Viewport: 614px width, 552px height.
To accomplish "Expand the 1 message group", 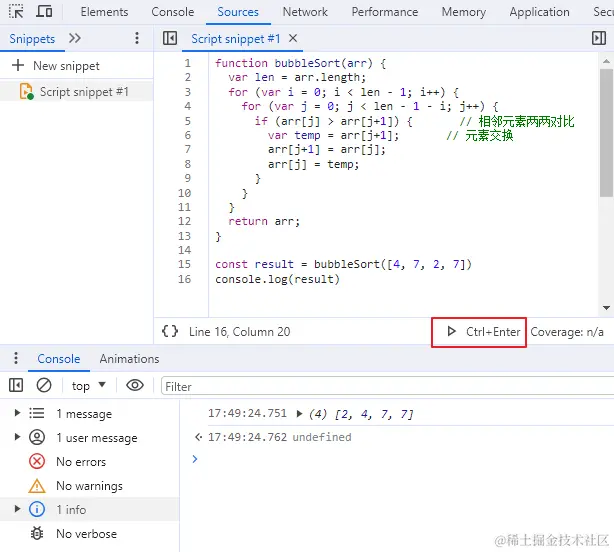I will tap(17, 413).
